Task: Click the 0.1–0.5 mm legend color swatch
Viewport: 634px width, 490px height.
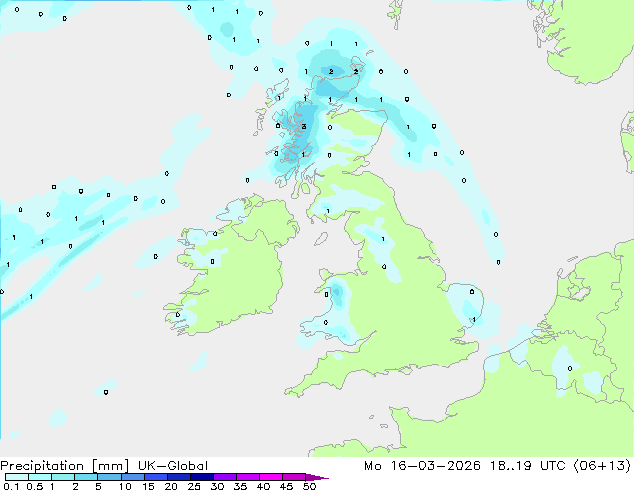Action: 17,477
